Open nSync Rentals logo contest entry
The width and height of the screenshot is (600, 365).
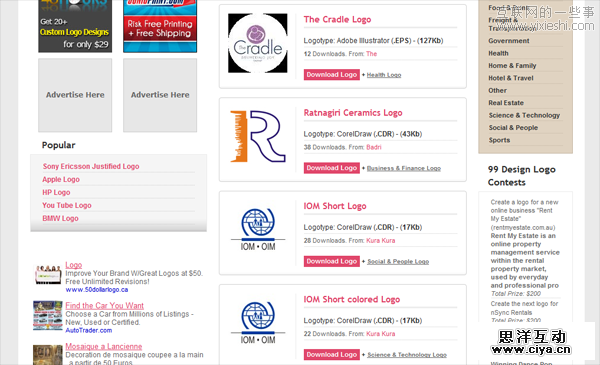pyautogui.click(x=524, y=308)
